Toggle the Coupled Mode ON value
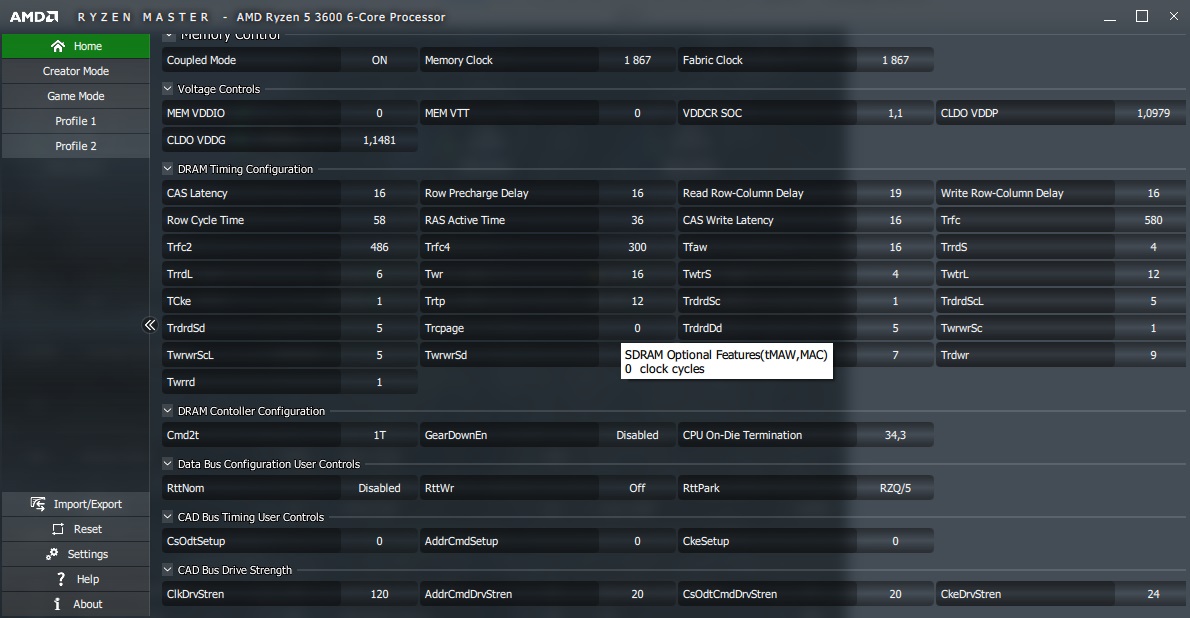Image resolution: width=1190 pixels, height=618 pixels. pos(379,60)
